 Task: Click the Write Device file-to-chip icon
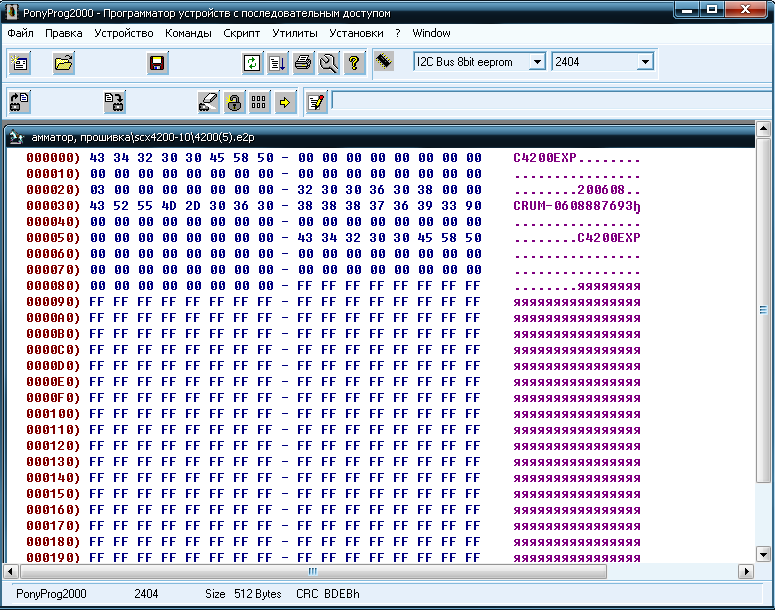coord(114,102)
